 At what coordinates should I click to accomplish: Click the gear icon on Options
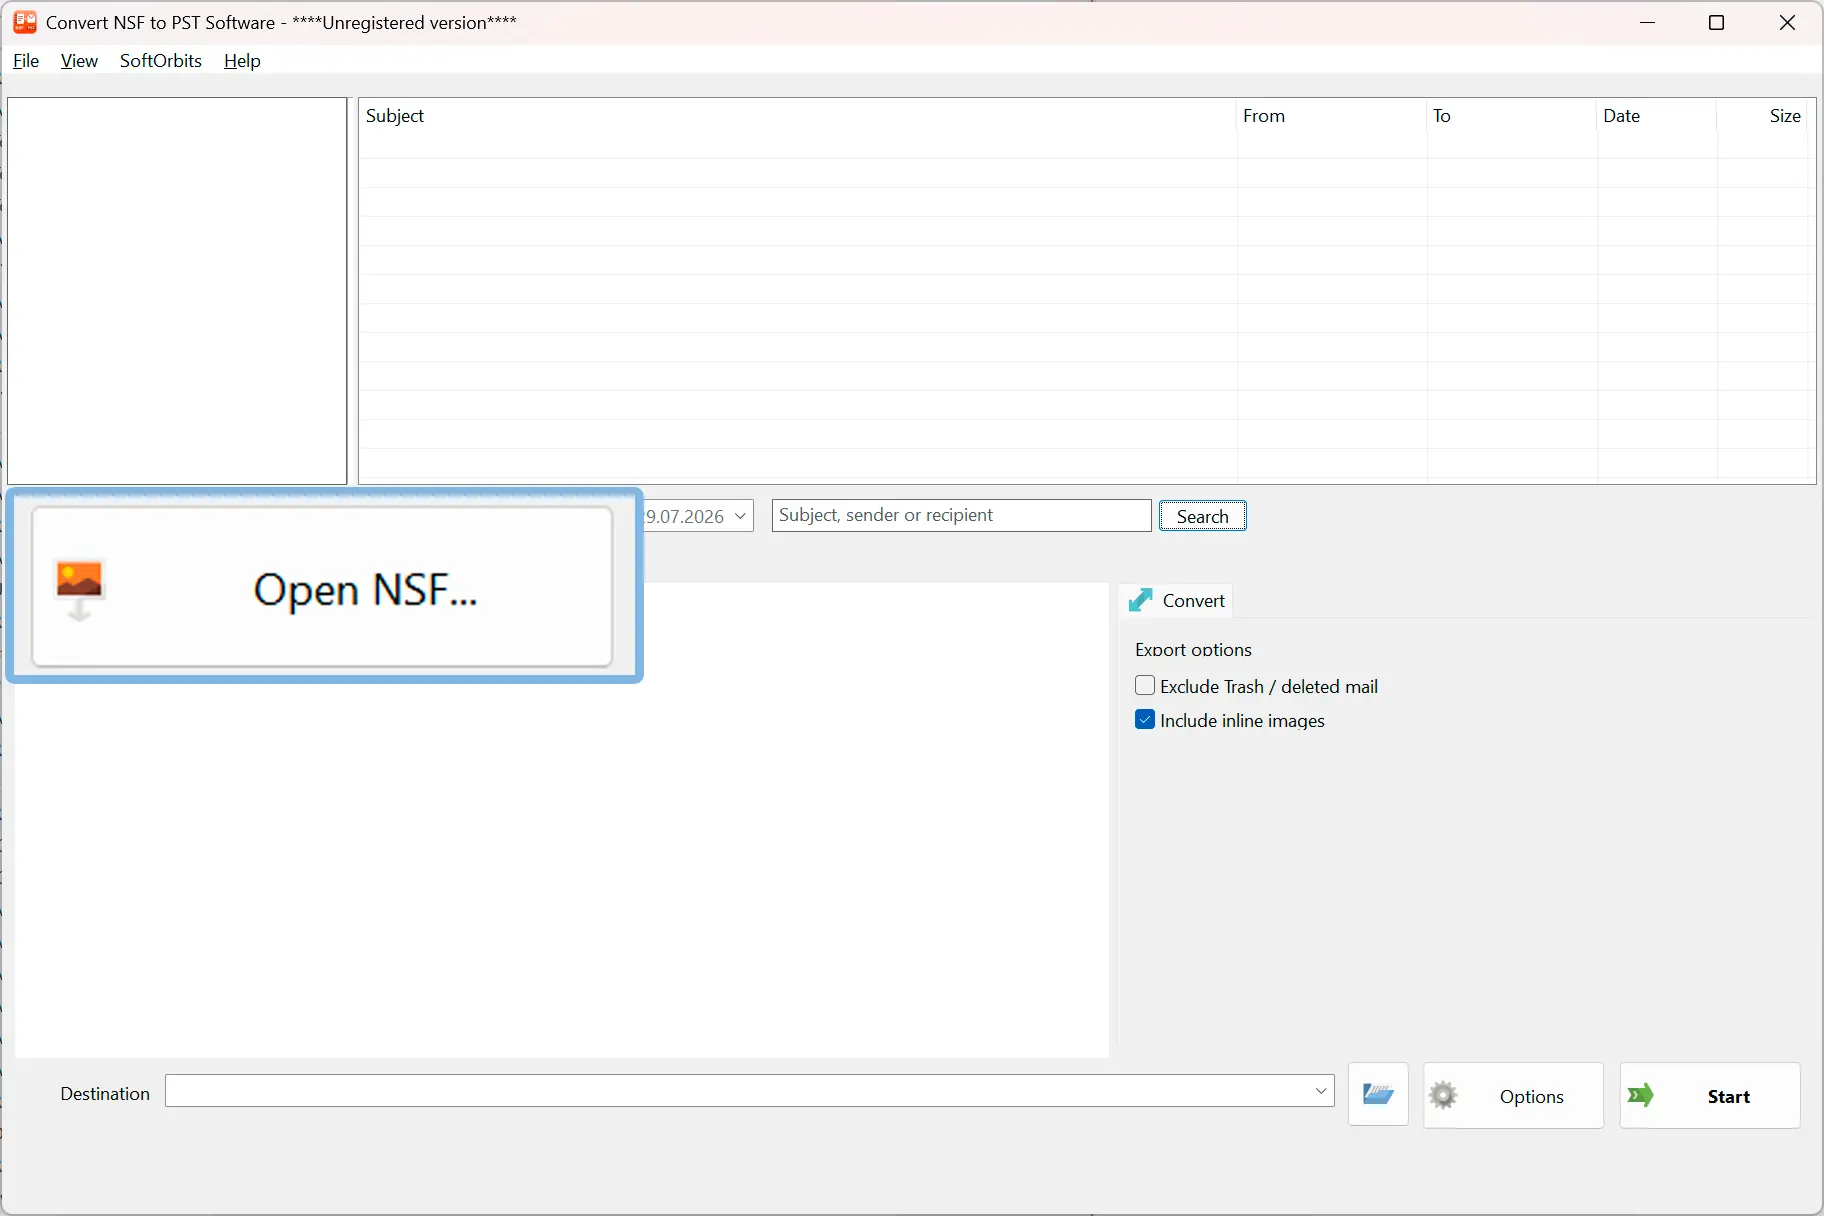[1443, 1096]
